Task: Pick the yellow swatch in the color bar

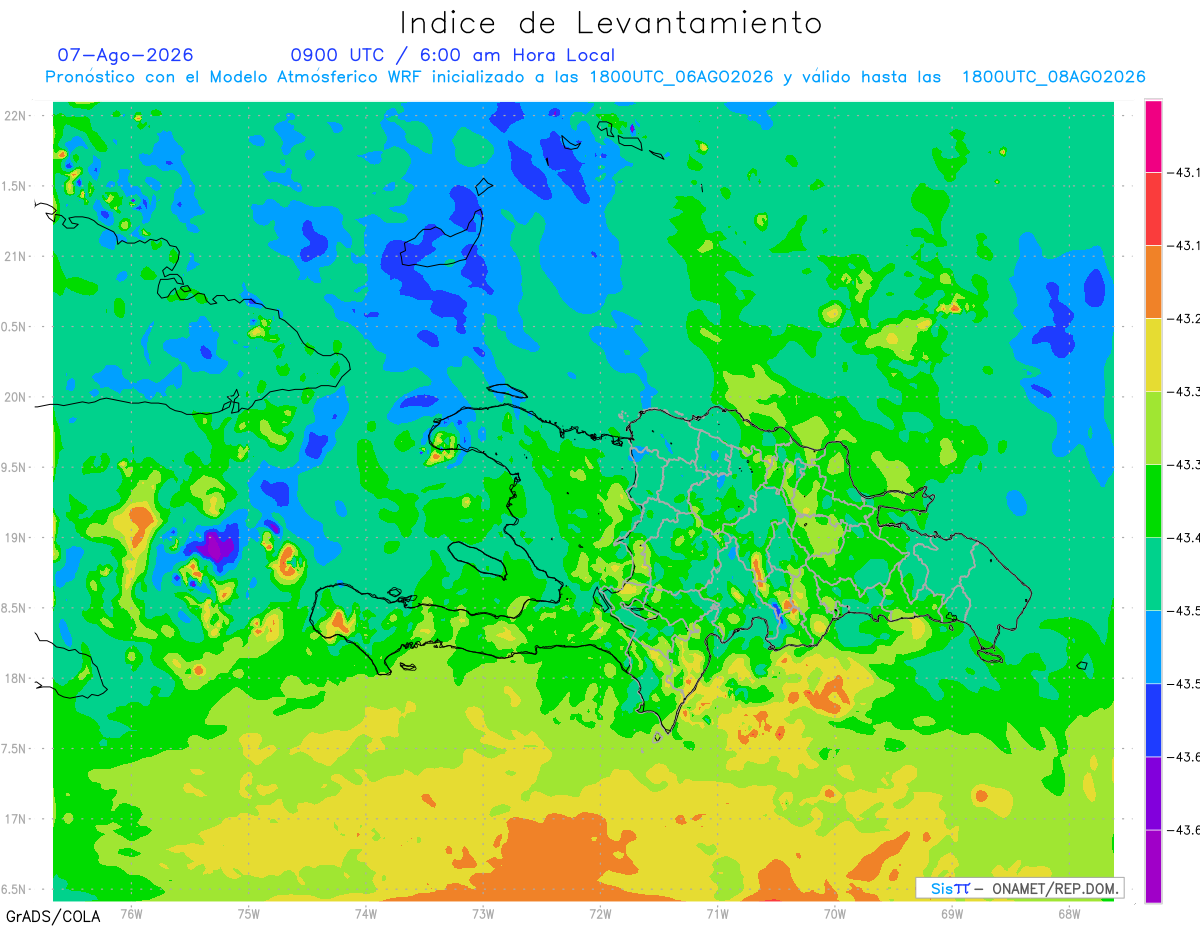Action: tap(1153, 355)
